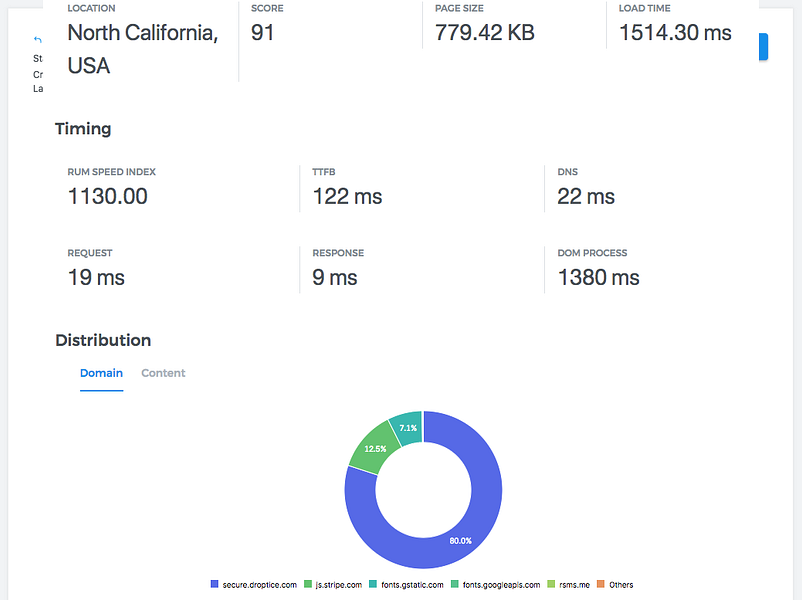Toggle fonts.gstatic.com legend entry
The height and width of the screenshot is (600, 802).
coord(406,584)
